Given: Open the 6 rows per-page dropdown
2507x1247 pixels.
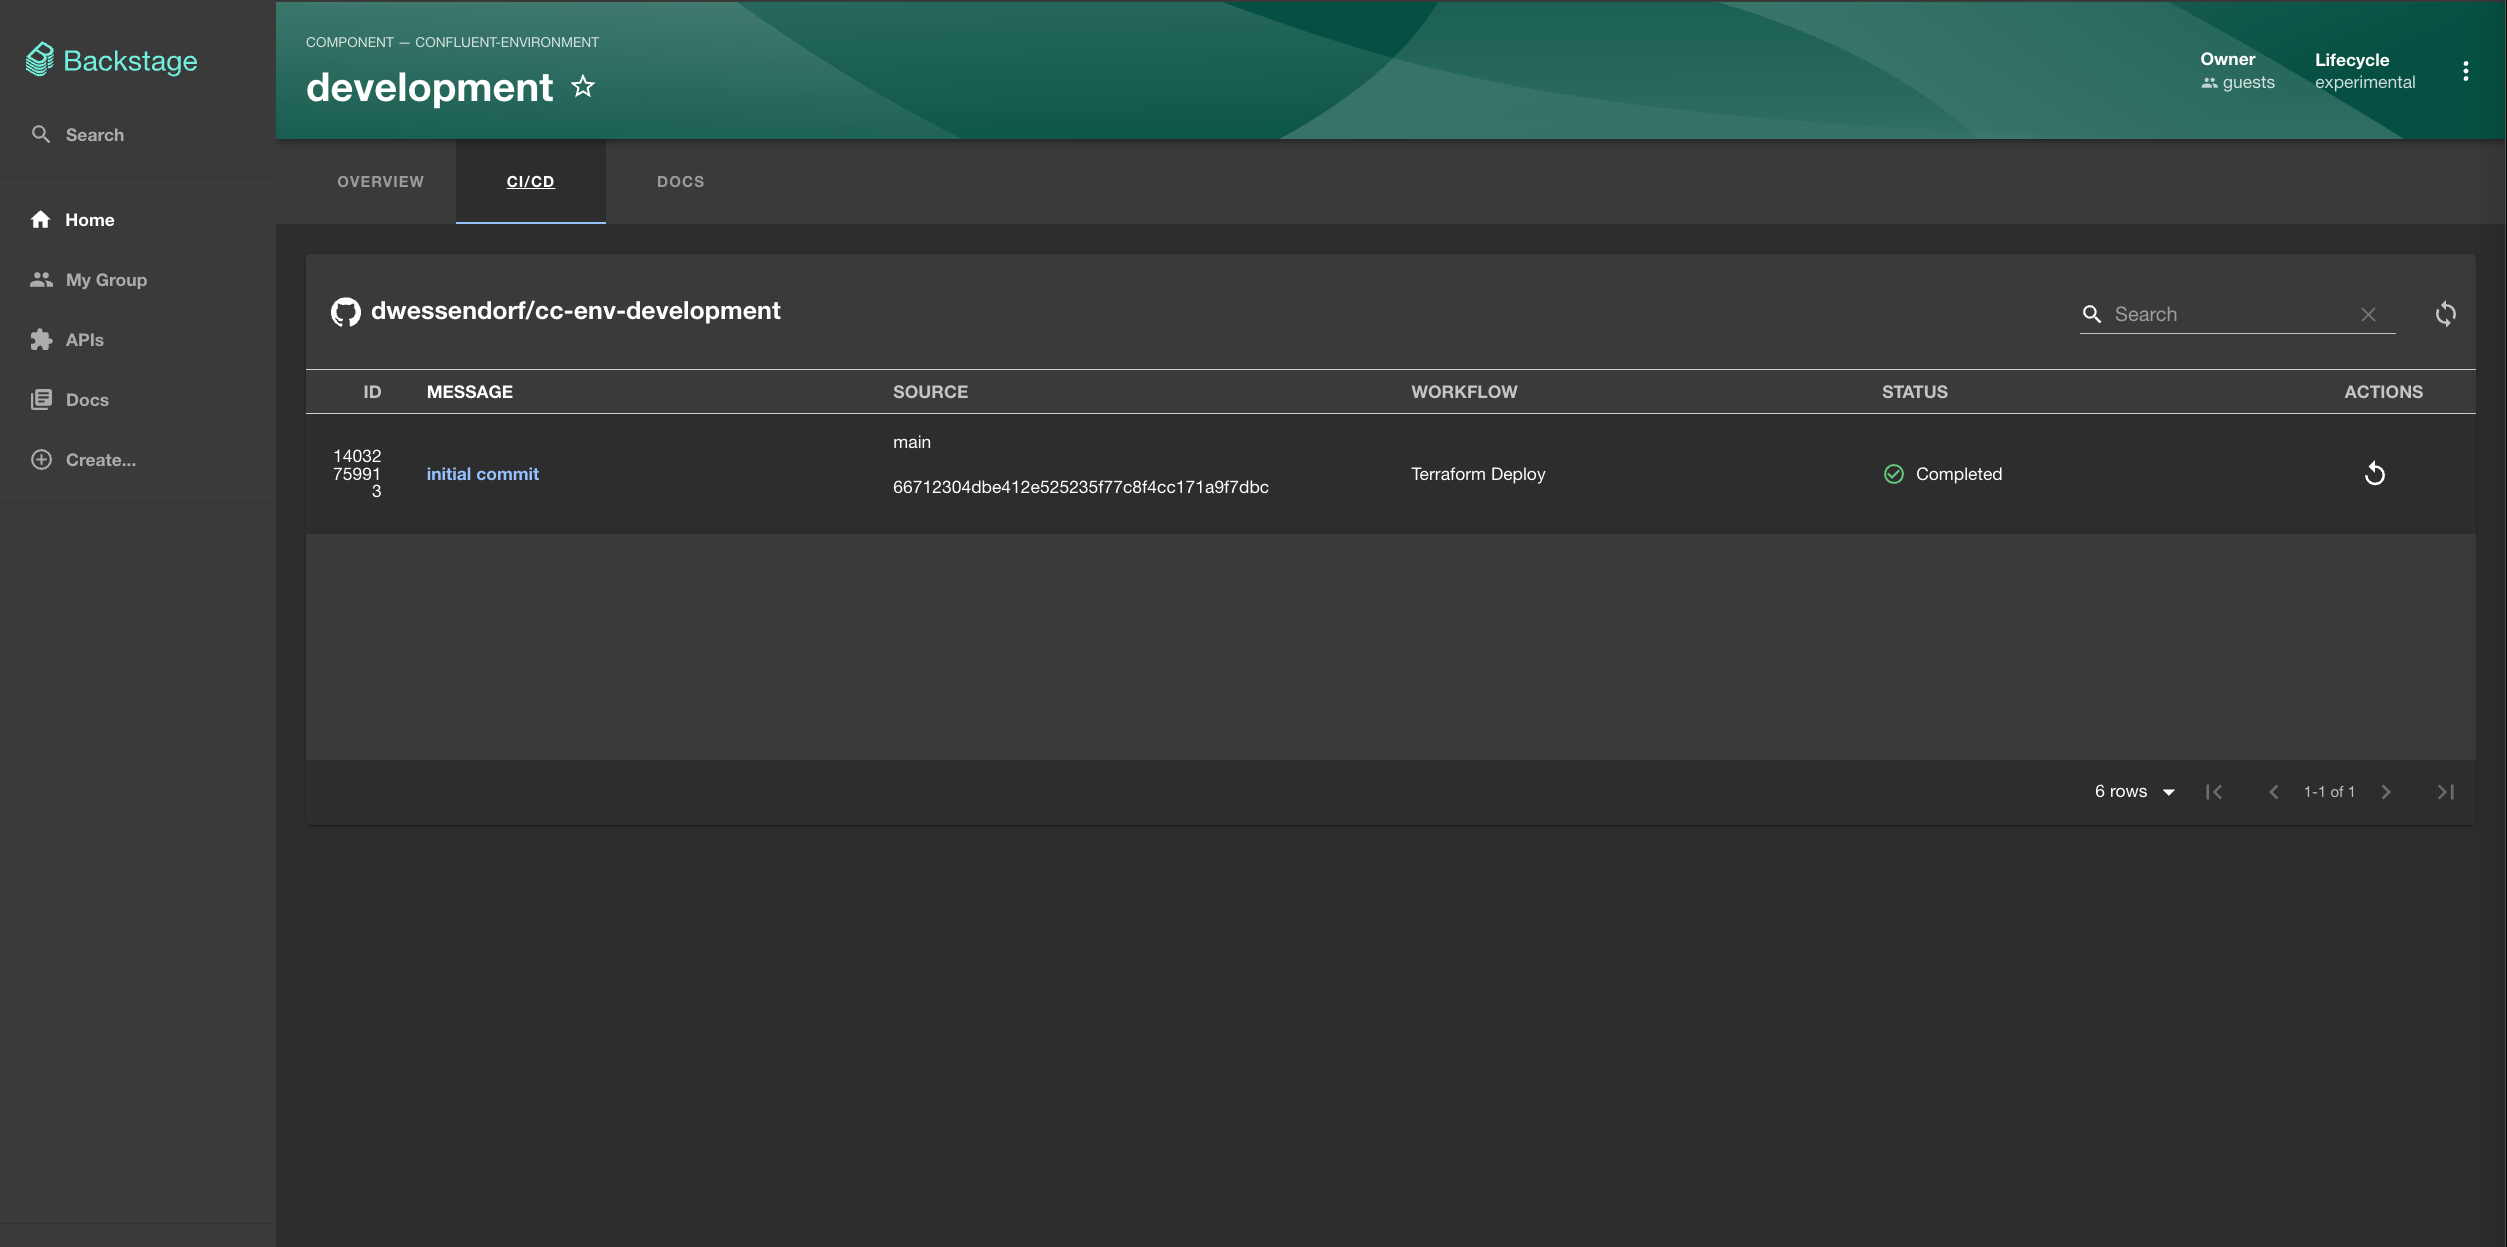Looking at the screenshot, I should (x=2134, y=792).
